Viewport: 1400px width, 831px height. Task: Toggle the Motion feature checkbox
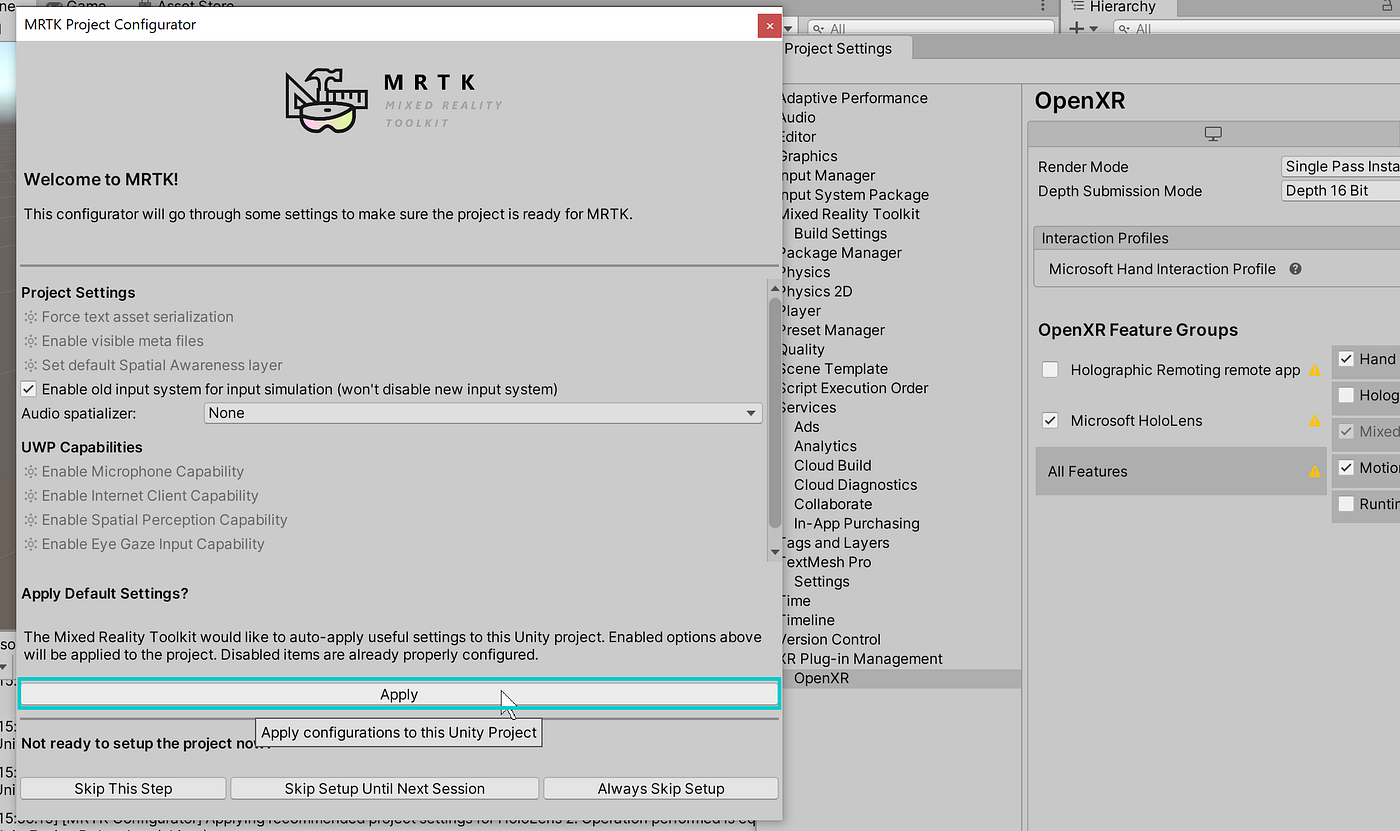1346,468
